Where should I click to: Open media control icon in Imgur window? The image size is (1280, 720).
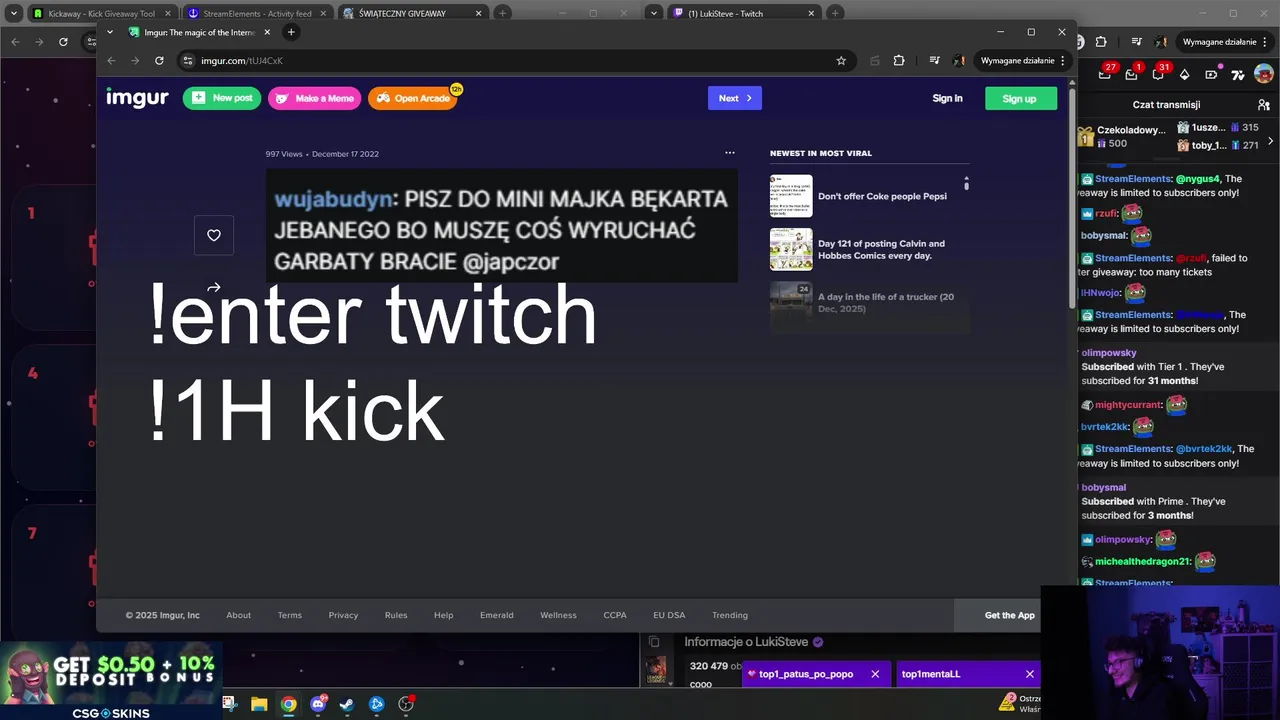[934, 60]
